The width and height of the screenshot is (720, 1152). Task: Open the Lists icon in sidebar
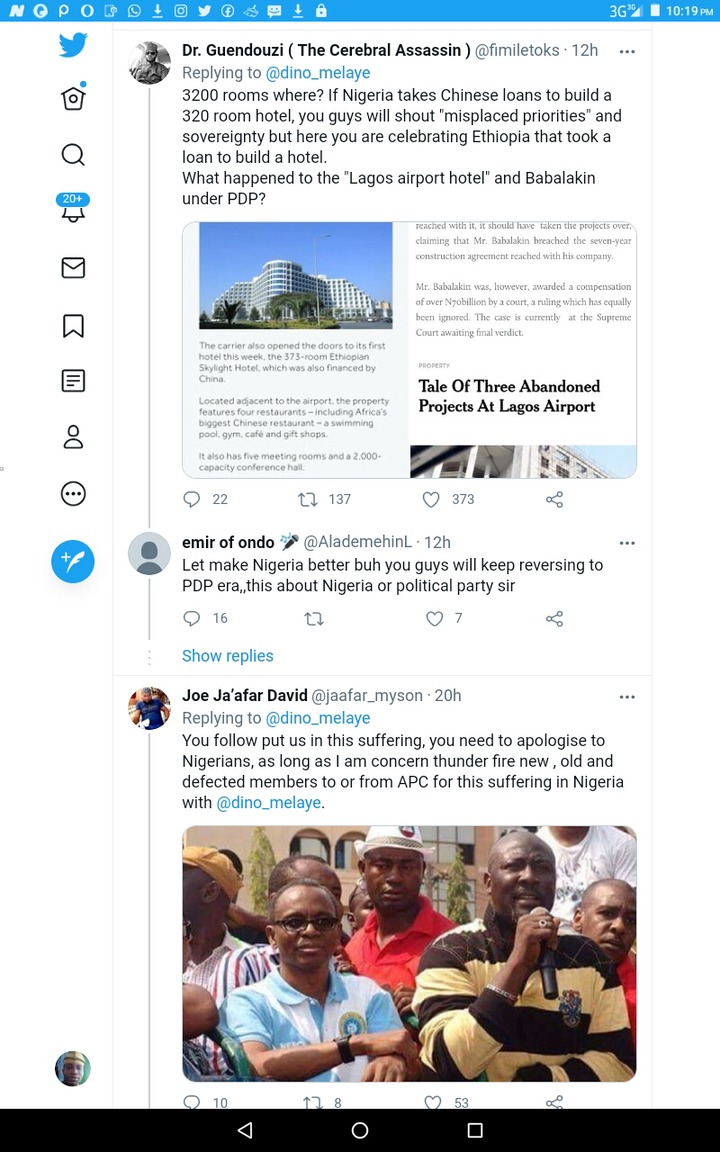(x=73, y=381)
